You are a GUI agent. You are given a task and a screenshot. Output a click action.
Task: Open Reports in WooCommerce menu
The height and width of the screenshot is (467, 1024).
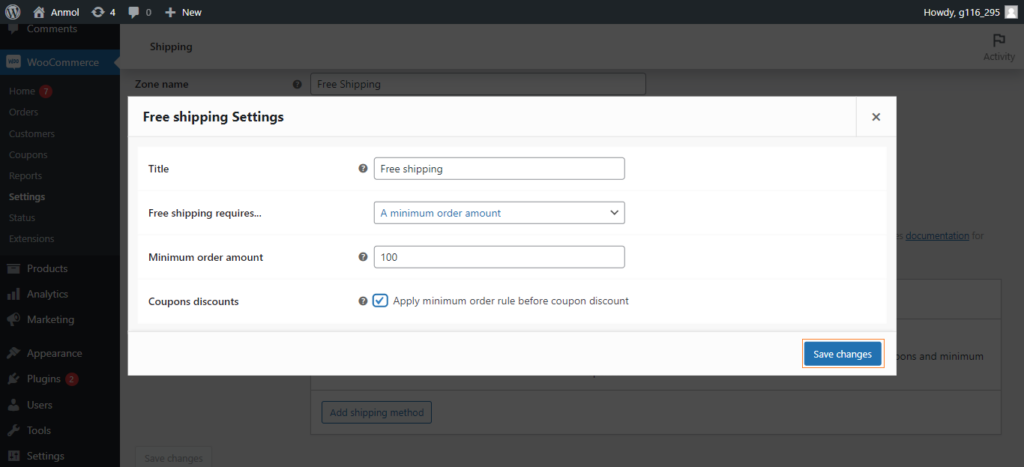click(25, 176)
